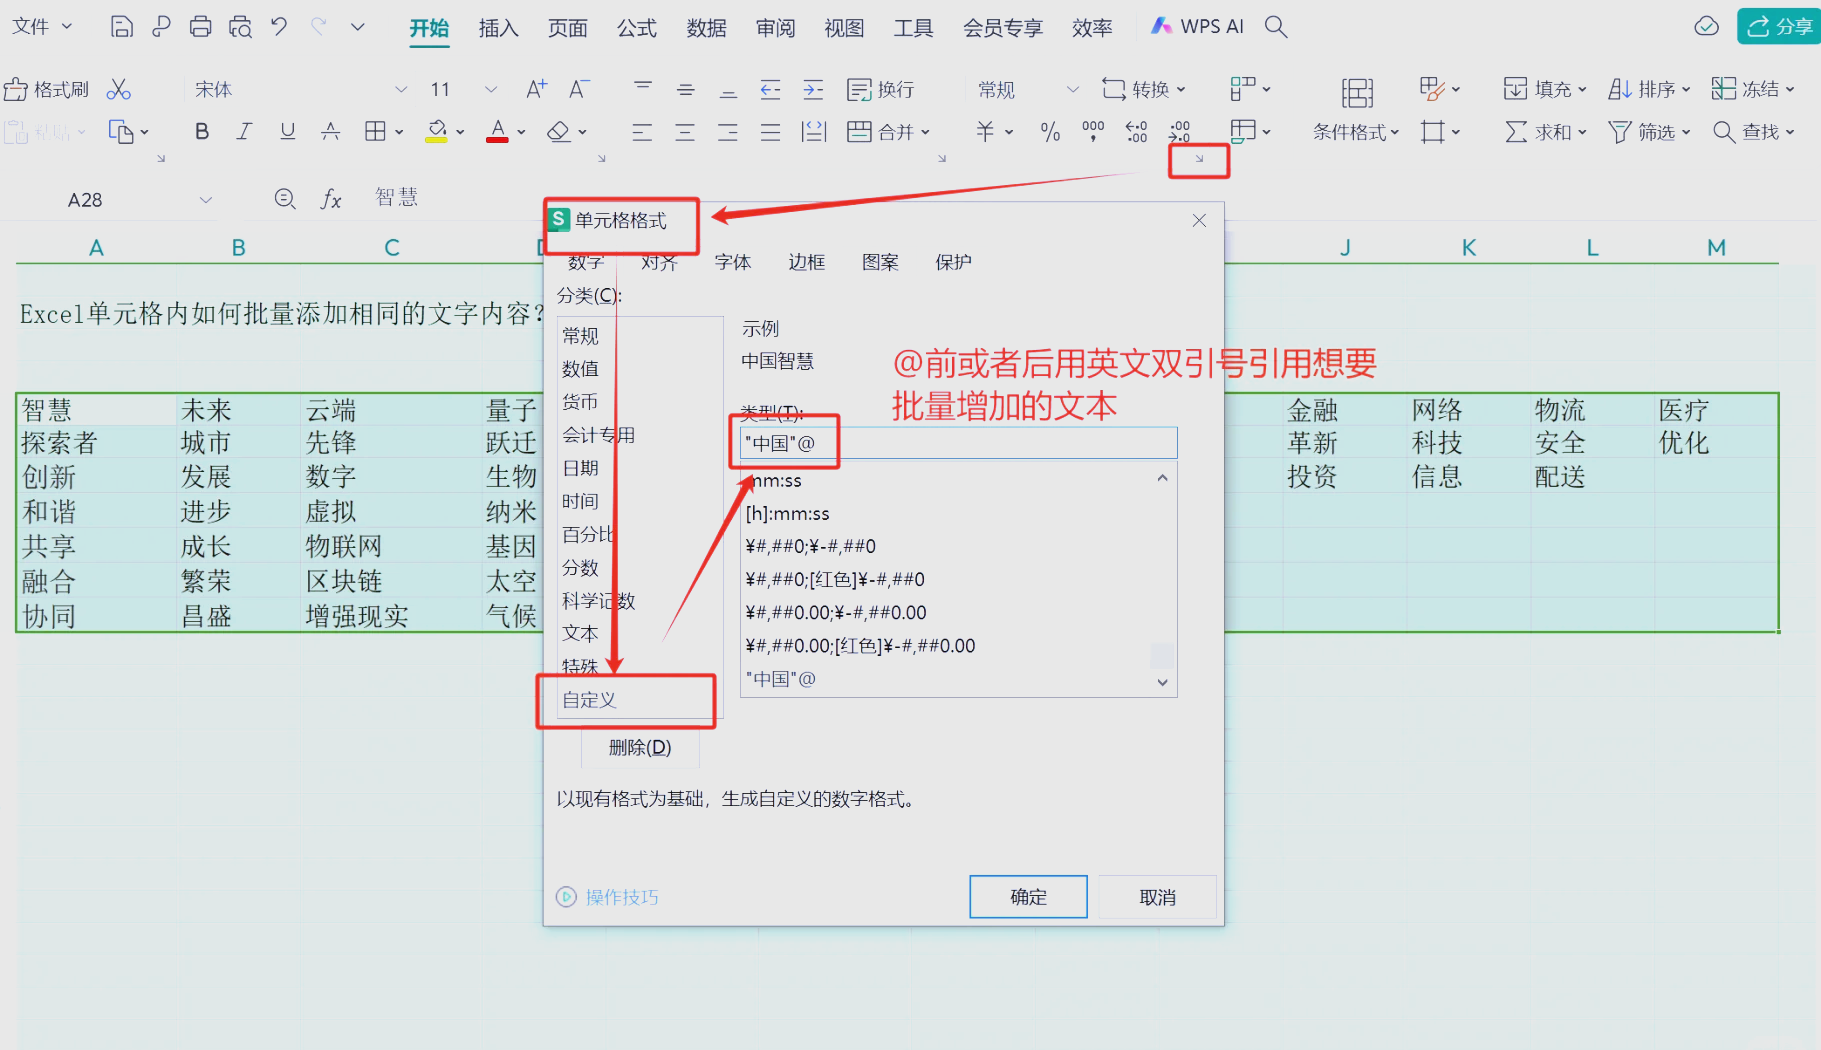Viewport: 1821px width, 1050px height.
Task: Click the Merge cells button
Action: (887, 131)
